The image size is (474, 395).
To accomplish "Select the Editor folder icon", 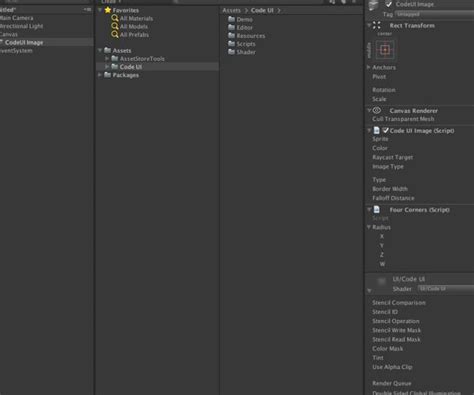I will pos(231,27).
